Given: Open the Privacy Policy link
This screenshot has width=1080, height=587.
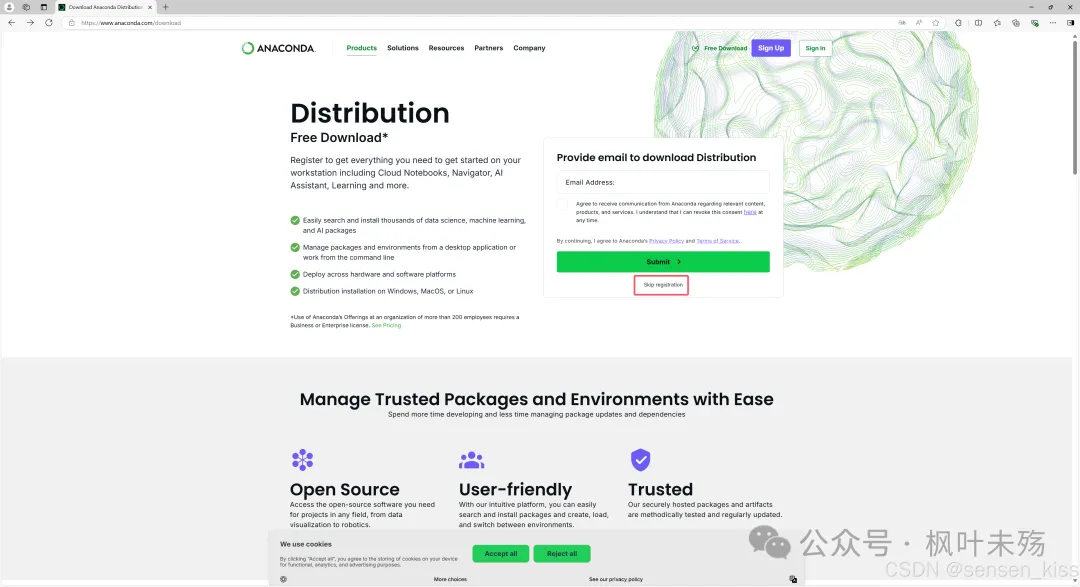Looking at the screenshot, I should coord(666,241).
